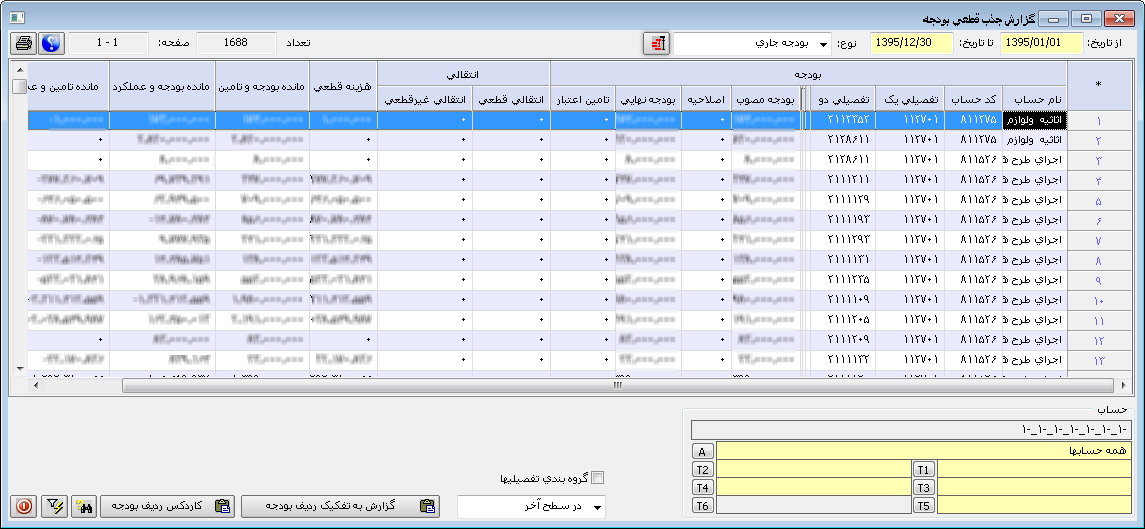This screenshot has width=1145, height=529.
Task: Click گزارش به تفکيک رديف بودجه button
Action: (340, 507)
